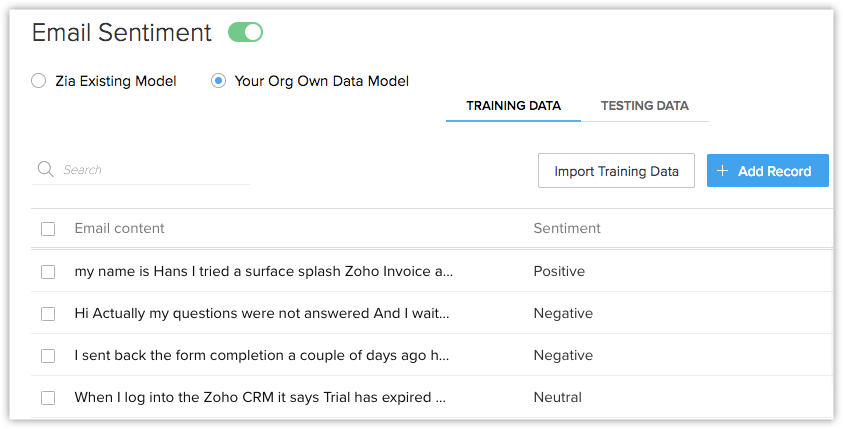The height and width of the screenshot is (429, 843).
Task: Check the select-all checkbox beside Email content
Action: click(48, 229)
